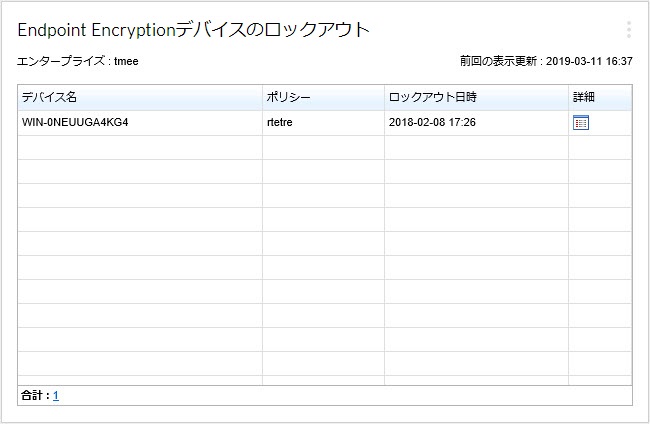
Task: Click divider between ポリシー and ロックアウト日時 headers
Action: [x=384, y=98]
